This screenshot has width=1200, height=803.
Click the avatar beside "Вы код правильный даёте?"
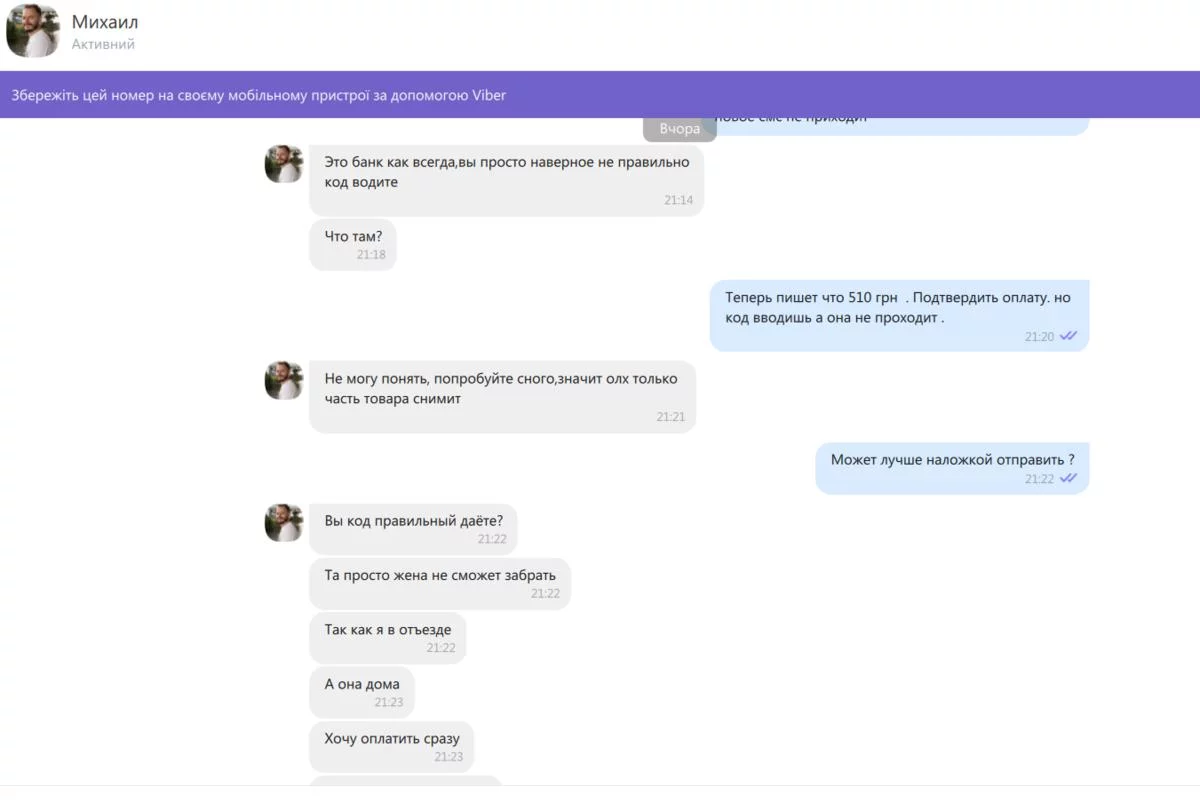click(283, 523)
